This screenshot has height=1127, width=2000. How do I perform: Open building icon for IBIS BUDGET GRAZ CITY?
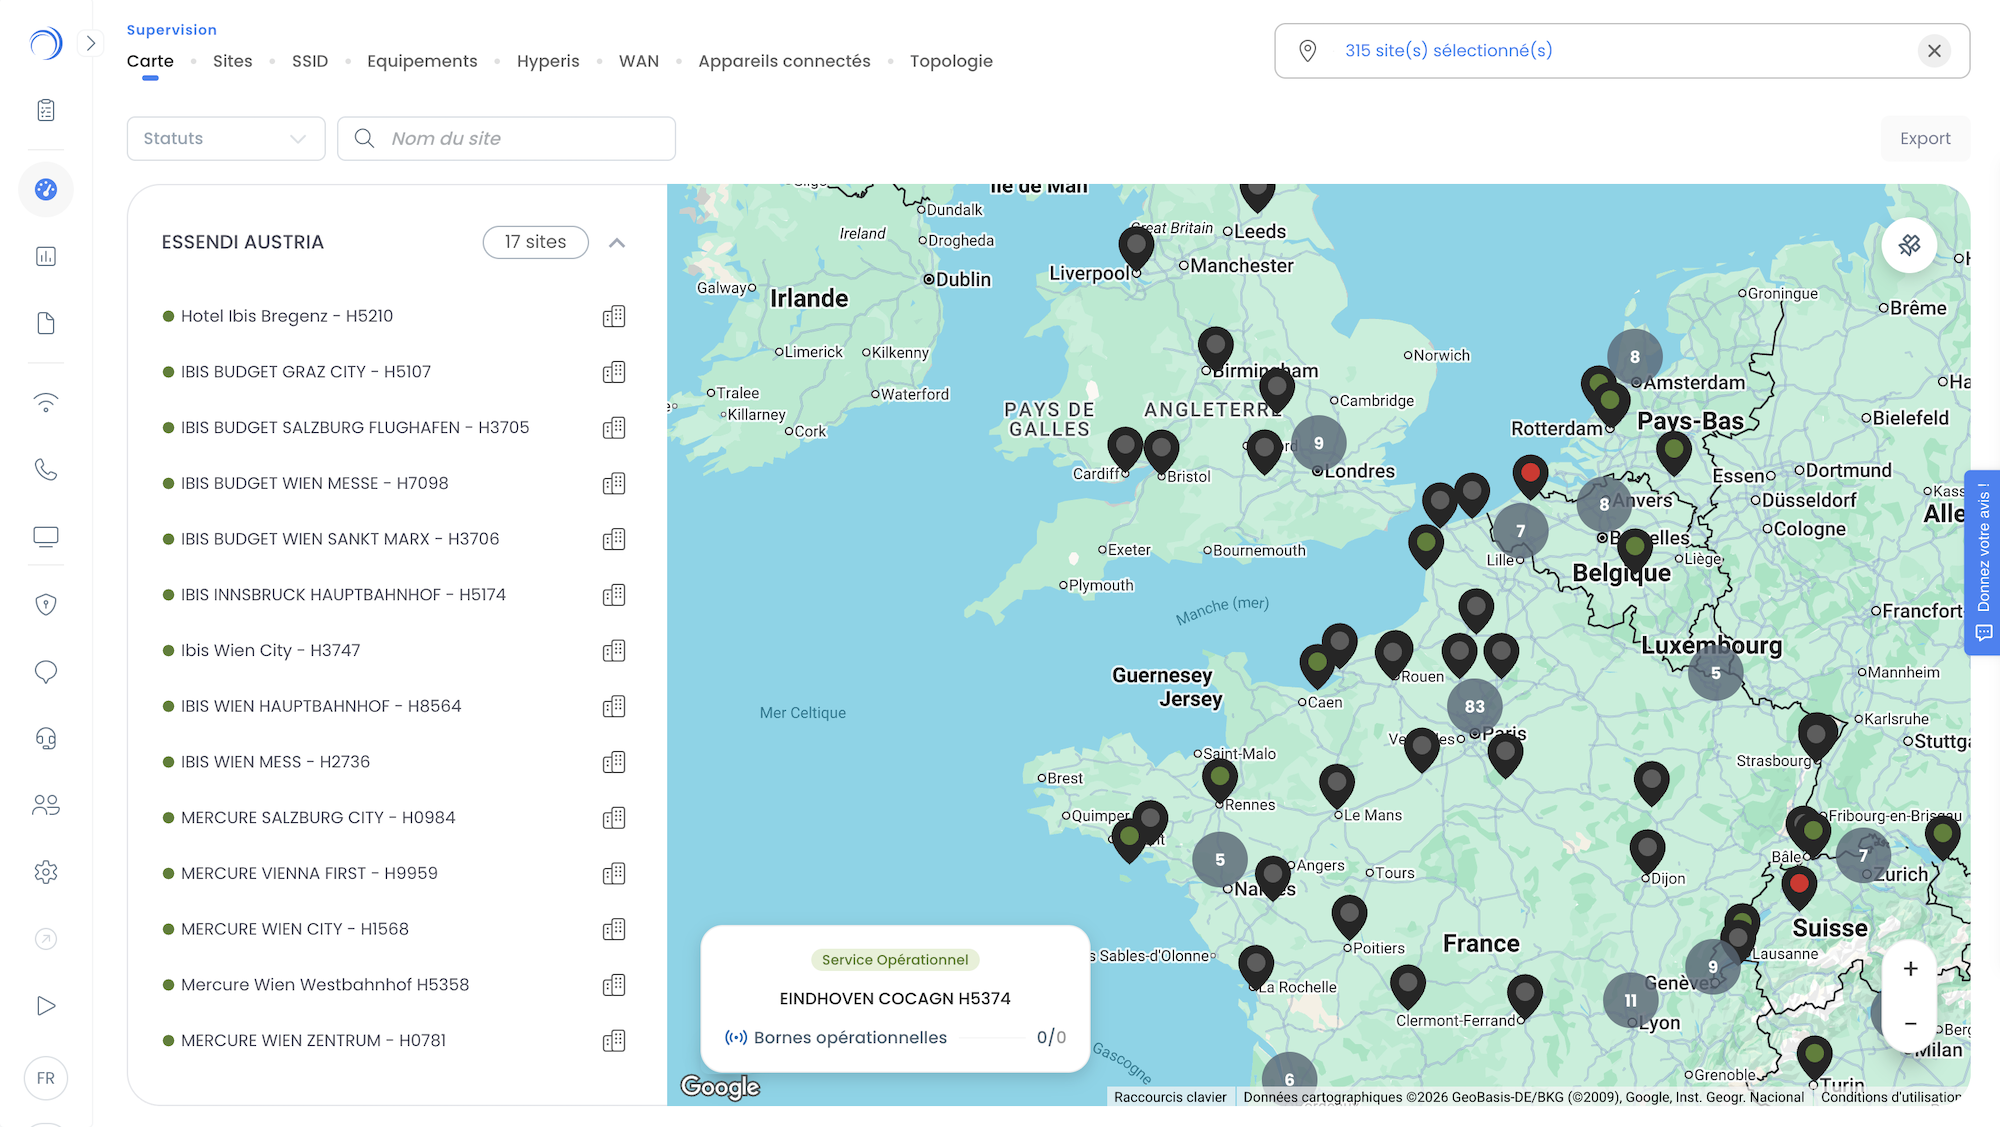[614, 373]
